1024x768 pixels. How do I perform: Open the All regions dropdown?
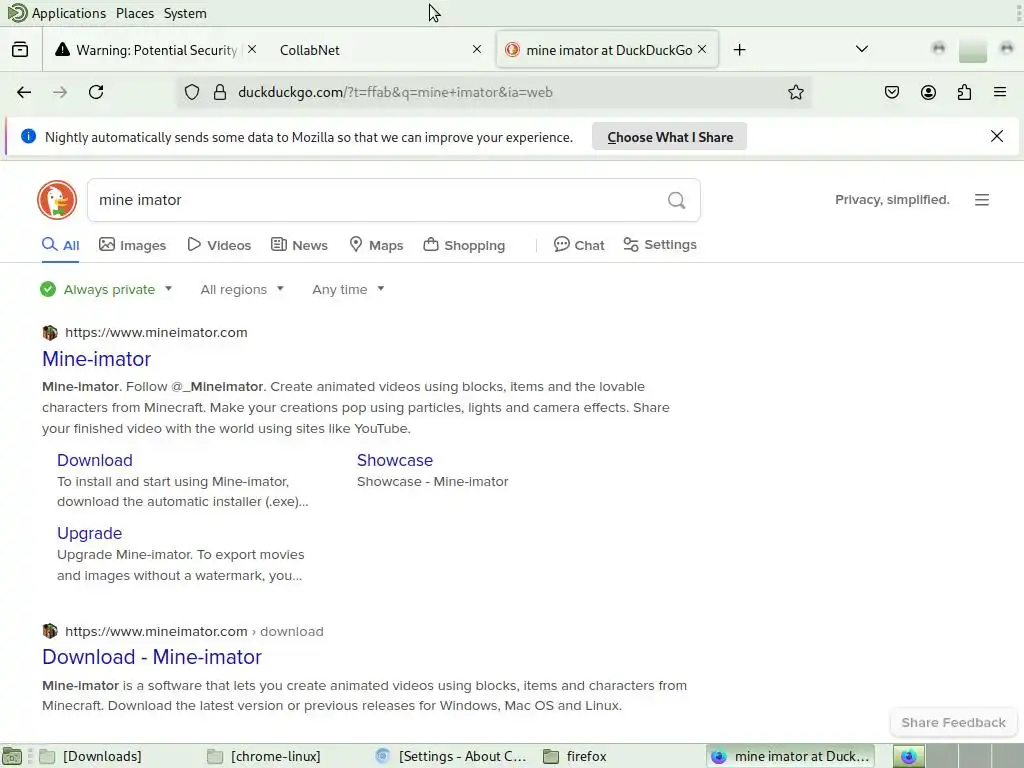[242, 289]
